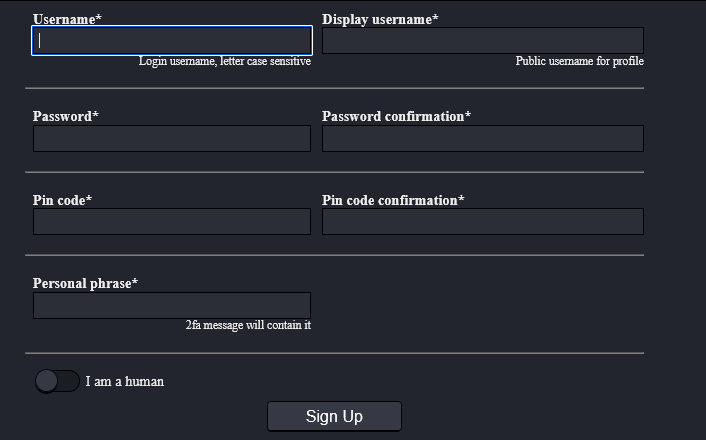706x440 pixels.
Task: Click the "Login username, letter case sensitive" hint
Action: click(x=225, y=62)
